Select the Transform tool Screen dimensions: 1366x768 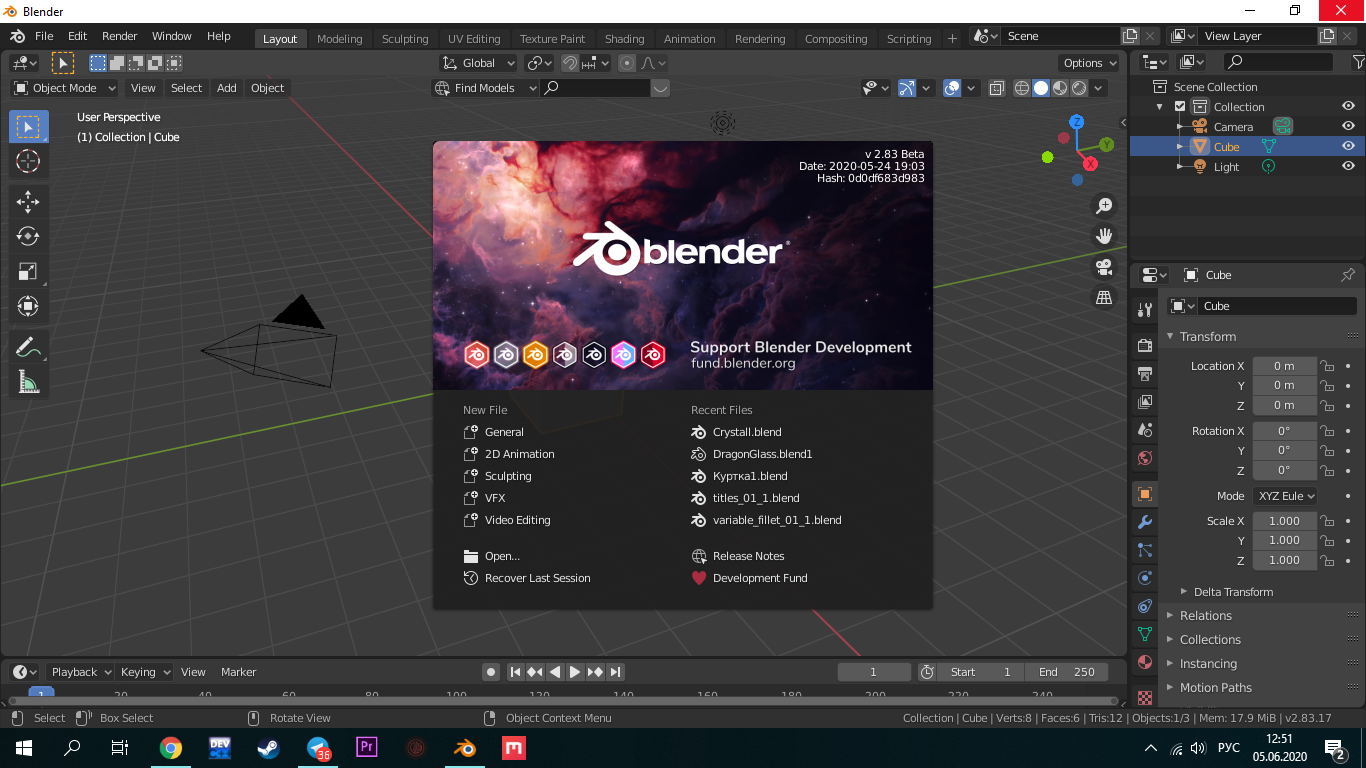point(28,306)
